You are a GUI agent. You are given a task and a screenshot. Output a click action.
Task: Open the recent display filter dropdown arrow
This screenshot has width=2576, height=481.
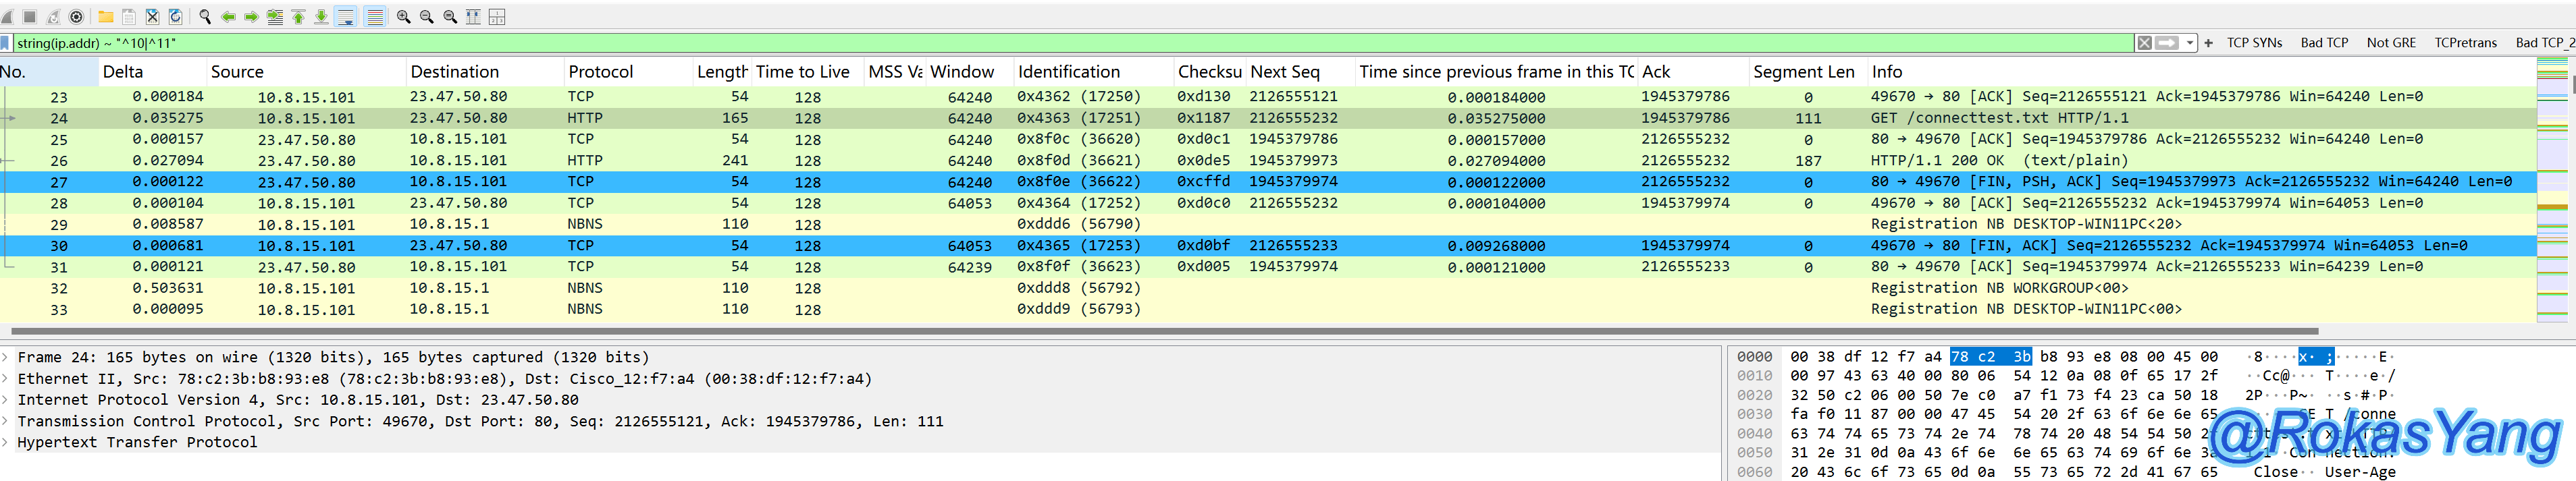click(2190, 43)
